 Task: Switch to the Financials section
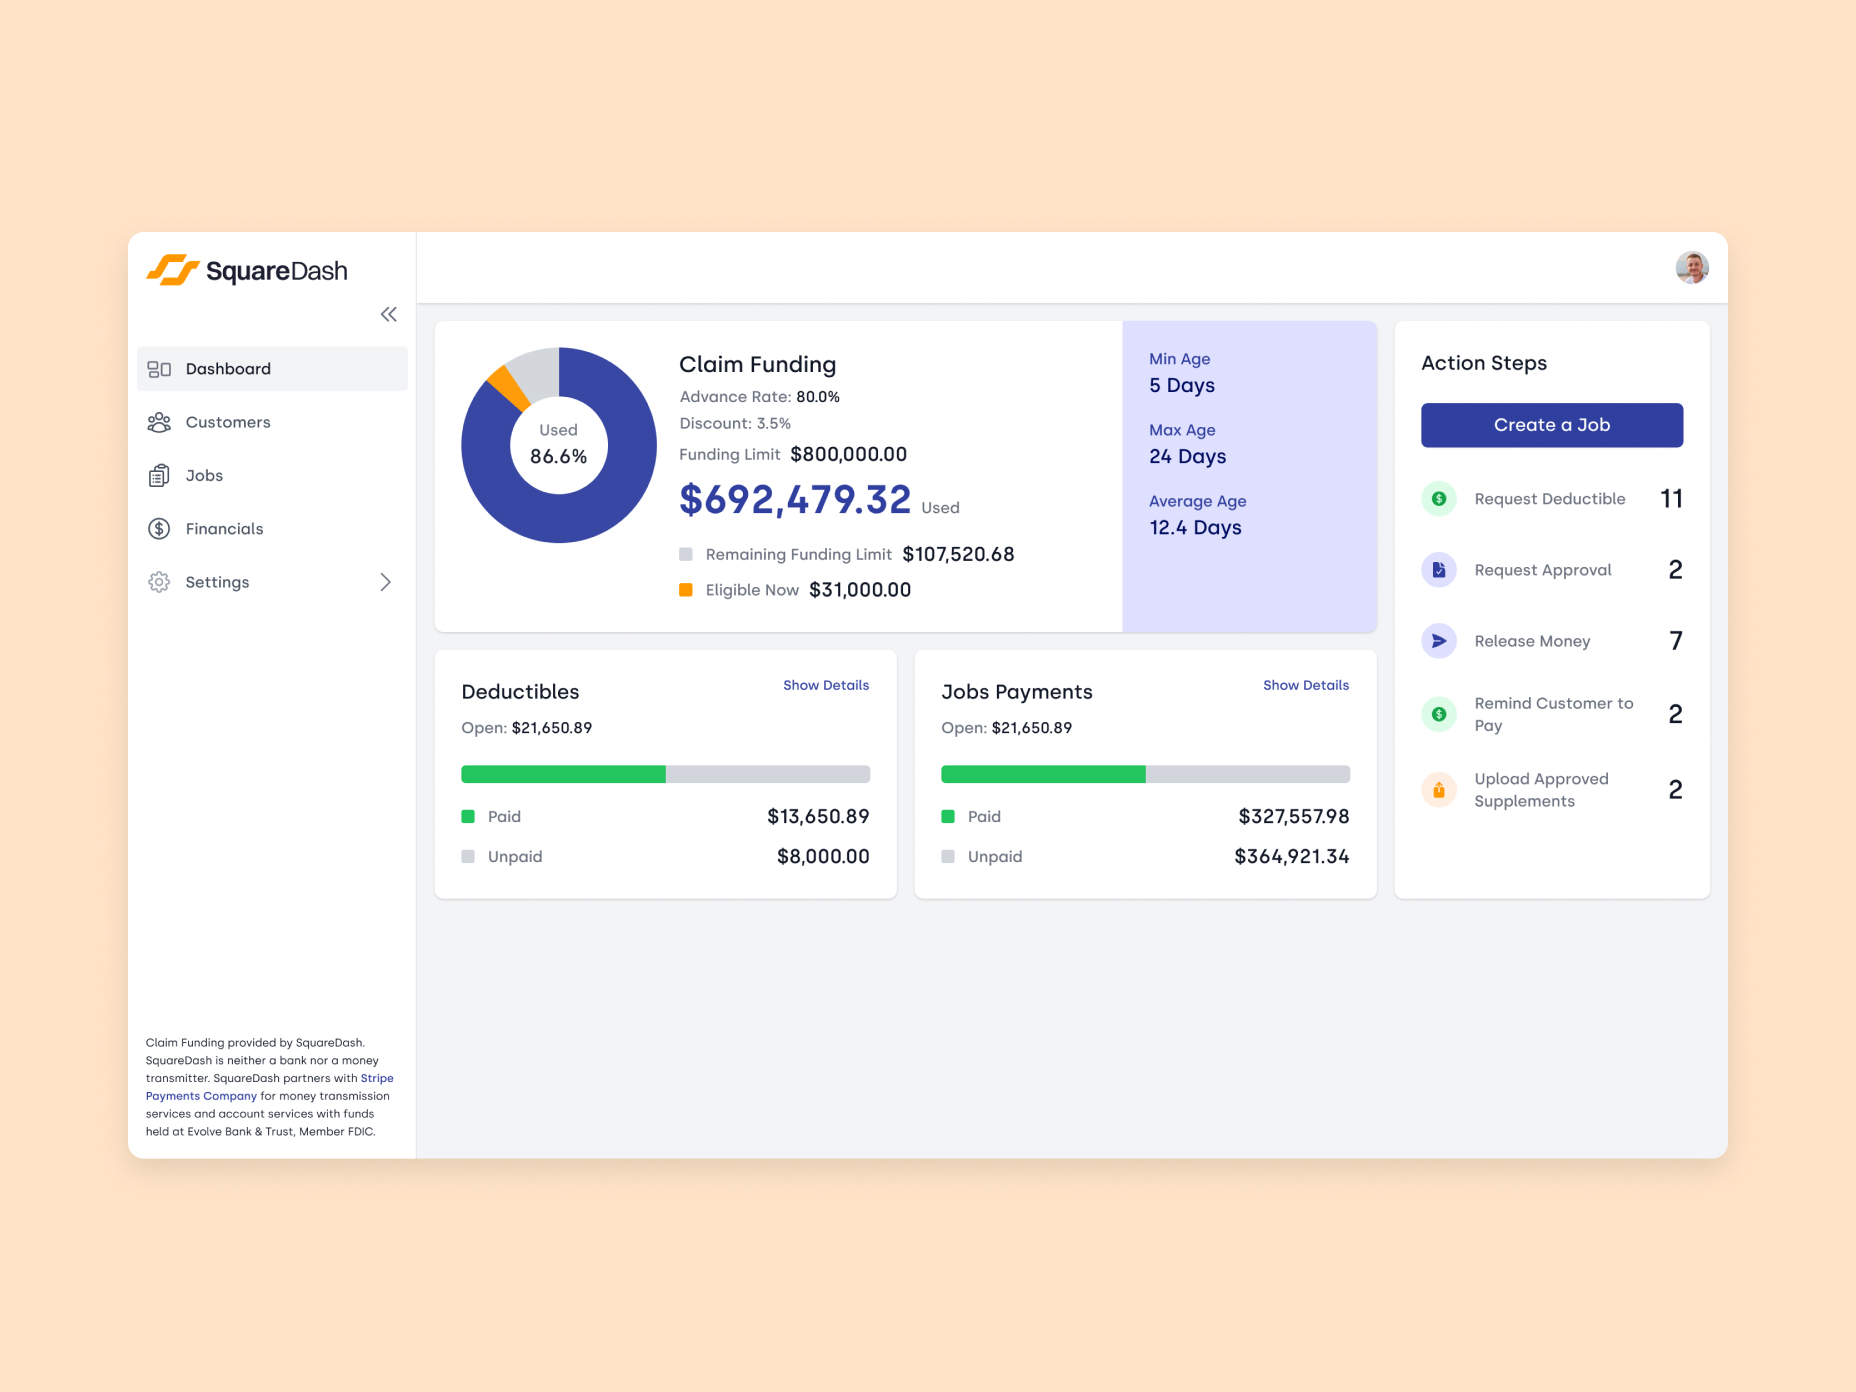224,528
